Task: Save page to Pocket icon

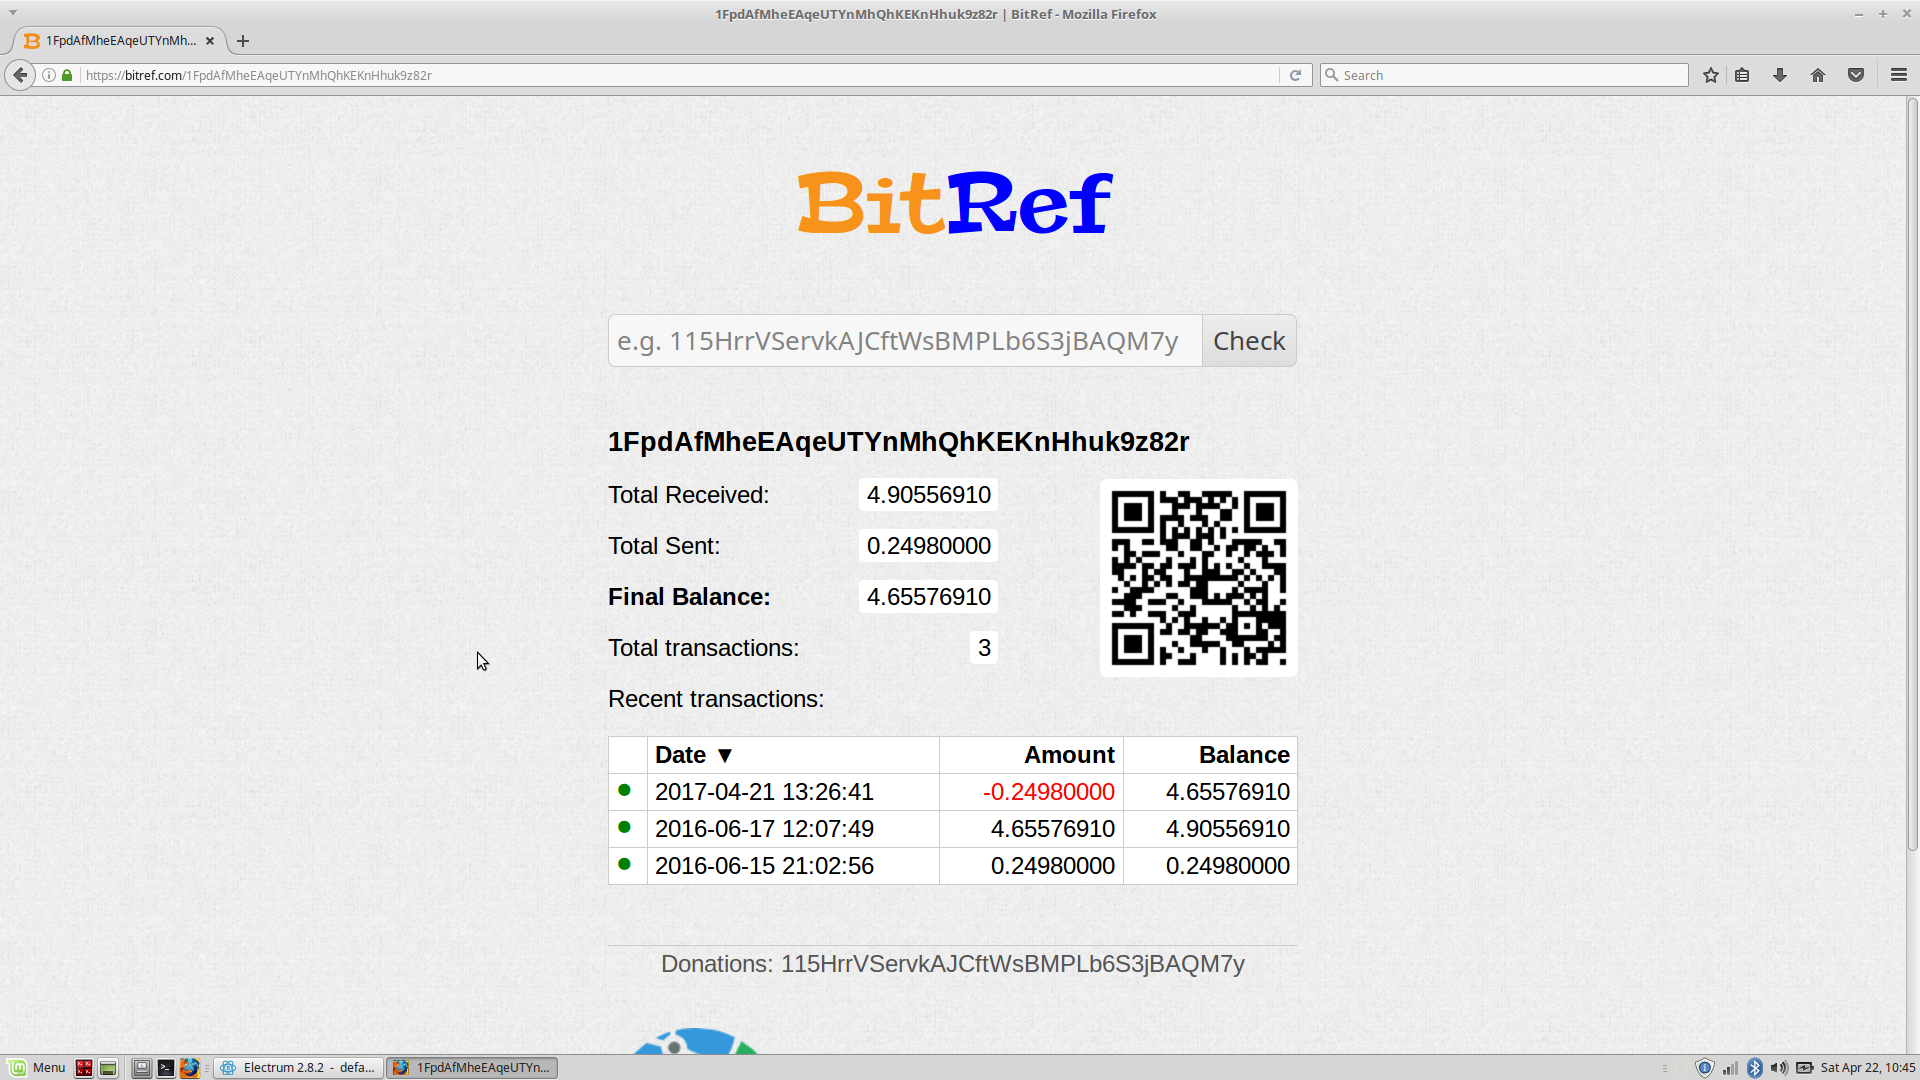Action: pyautogui.click(x=1856, y=75)
